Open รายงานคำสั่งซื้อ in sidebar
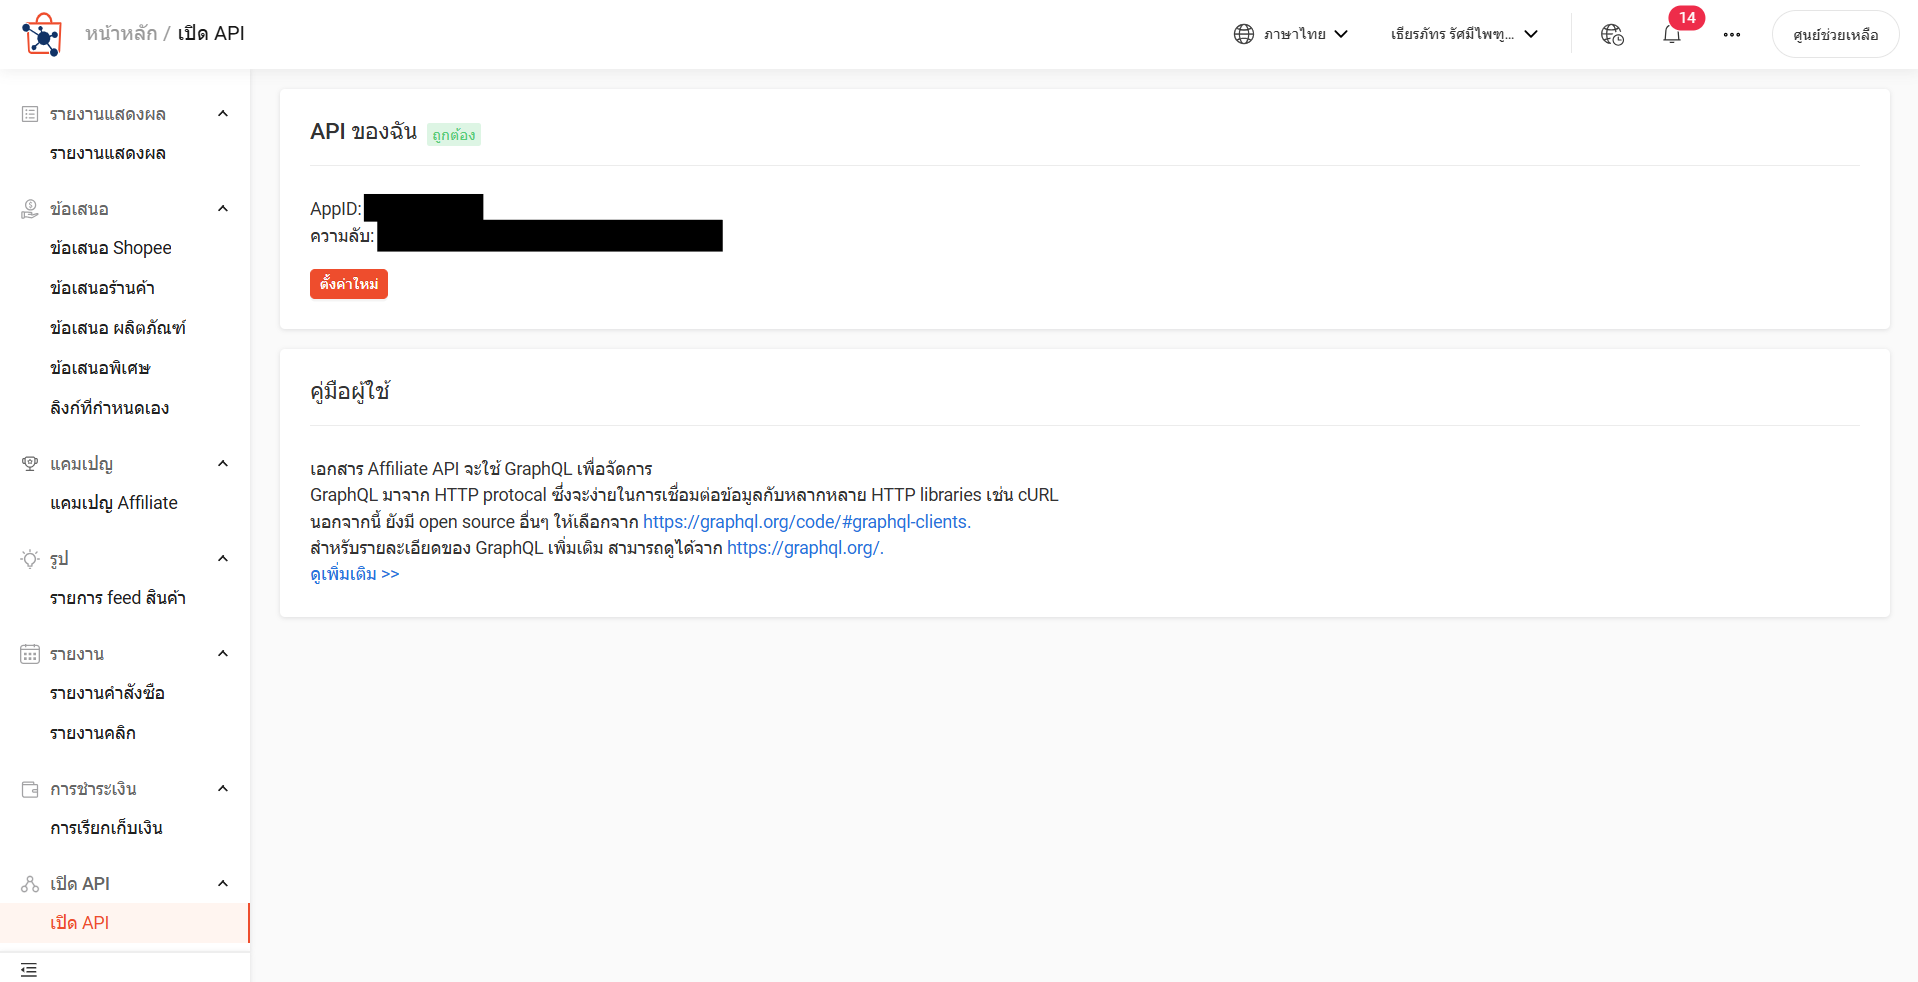The height and width of the screenshot is (982, 1918). [107, 693]
